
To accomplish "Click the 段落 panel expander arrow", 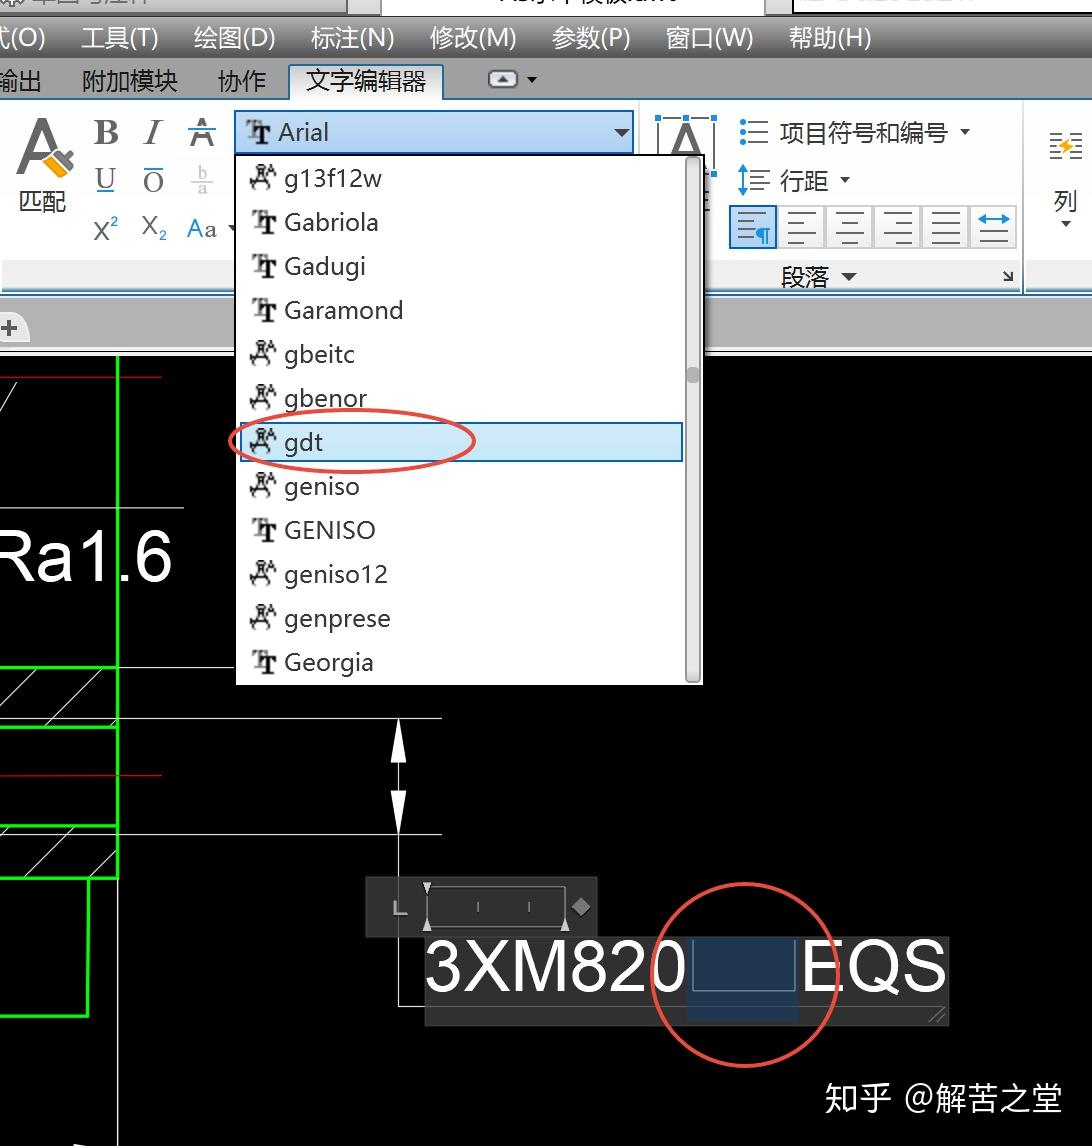I will [x=1008, y=276].
